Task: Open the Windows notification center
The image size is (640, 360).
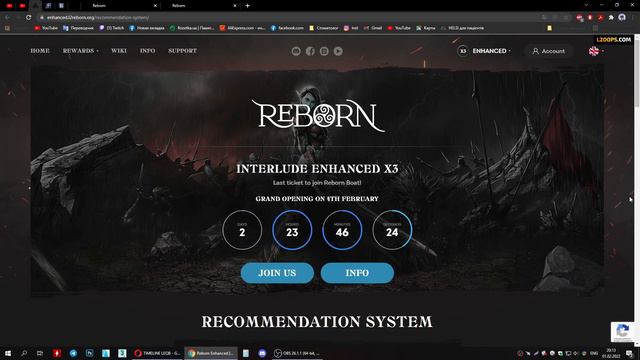Action: 629,353
